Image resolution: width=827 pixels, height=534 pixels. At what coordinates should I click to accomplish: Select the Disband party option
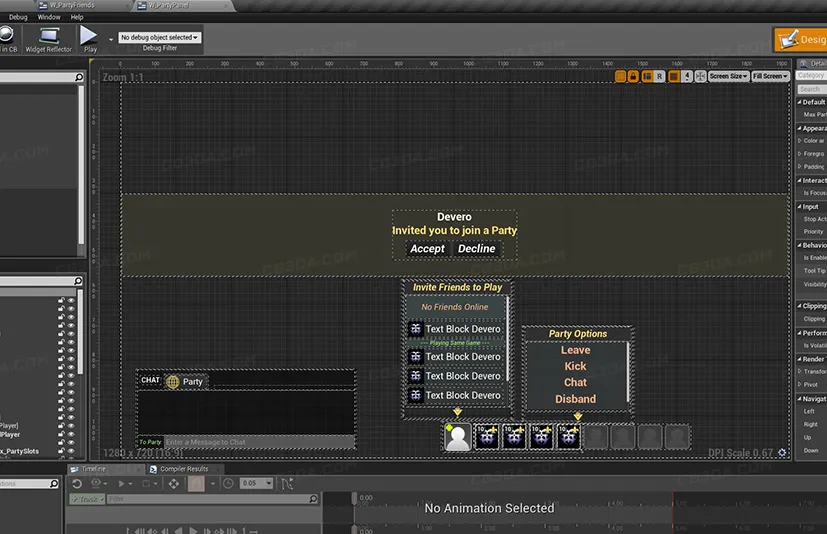pos(575,399)
